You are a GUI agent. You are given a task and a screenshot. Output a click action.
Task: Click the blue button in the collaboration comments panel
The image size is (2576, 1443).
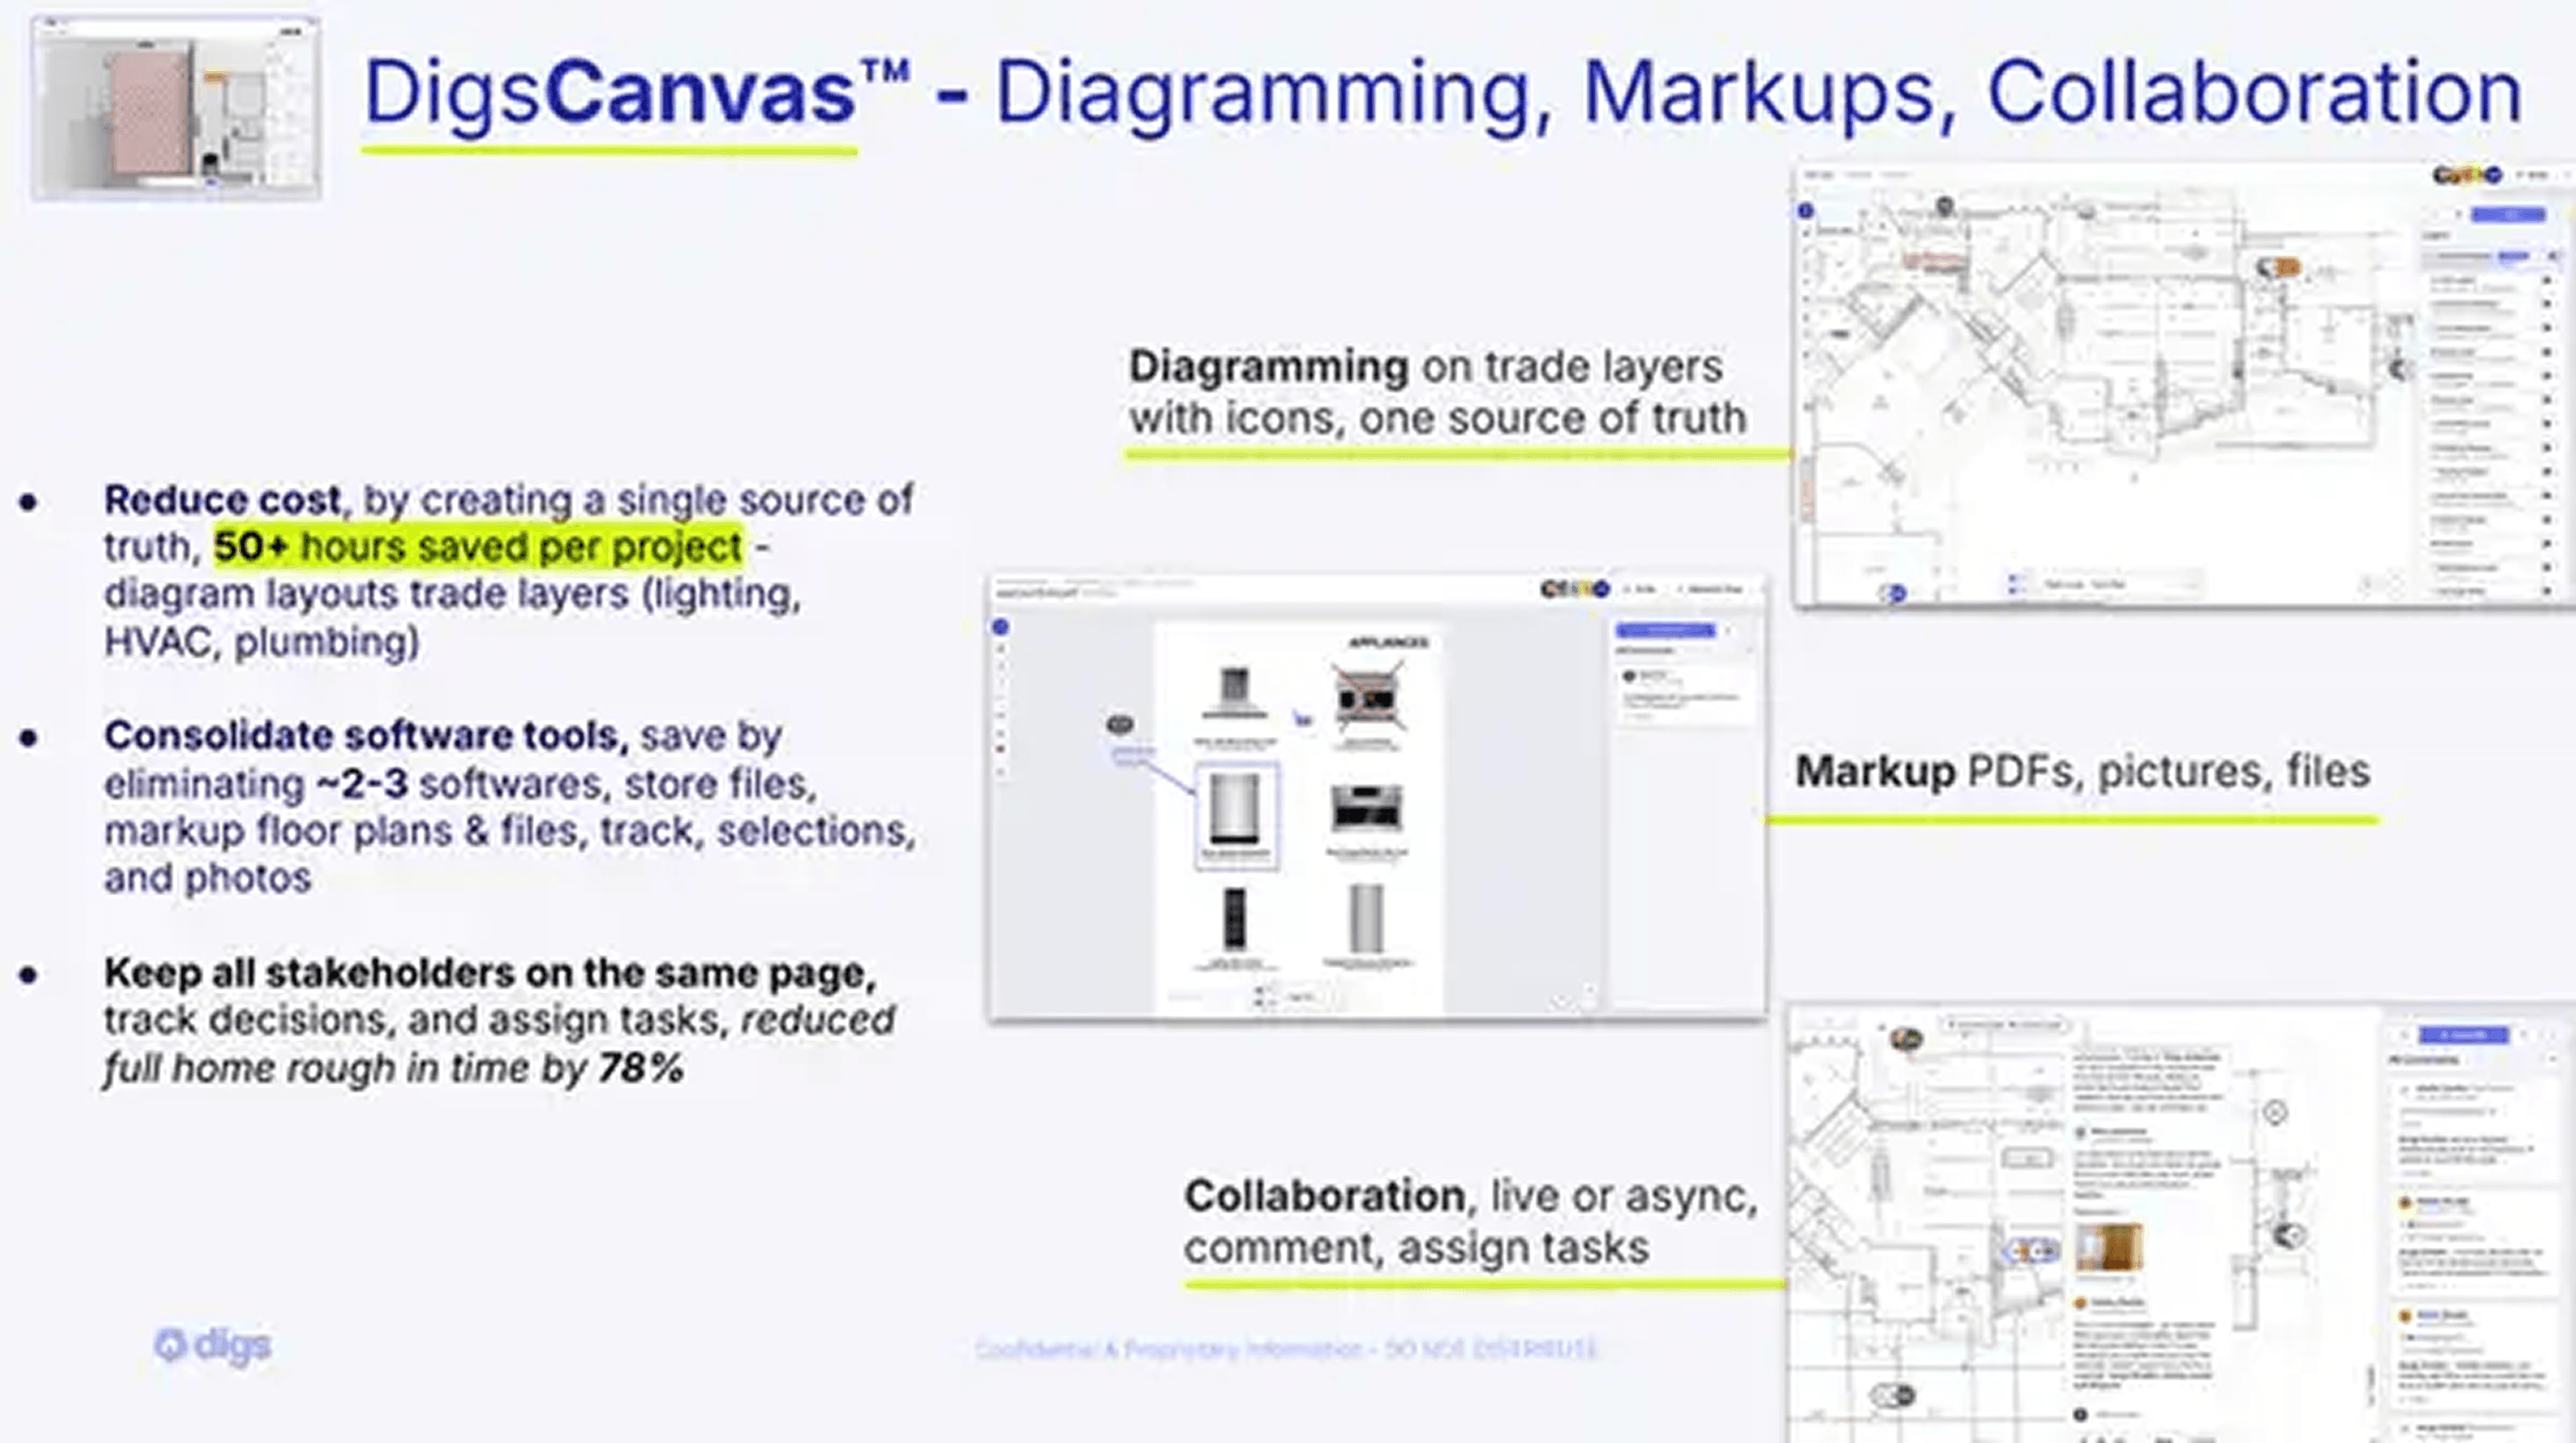coord(2464,1035)
